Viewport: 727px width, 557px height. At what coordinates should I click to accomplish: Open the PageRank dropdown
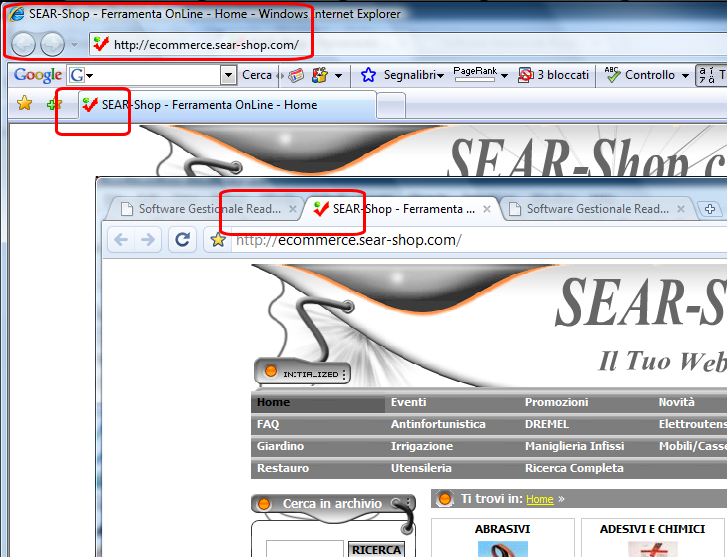coord(504,75)
